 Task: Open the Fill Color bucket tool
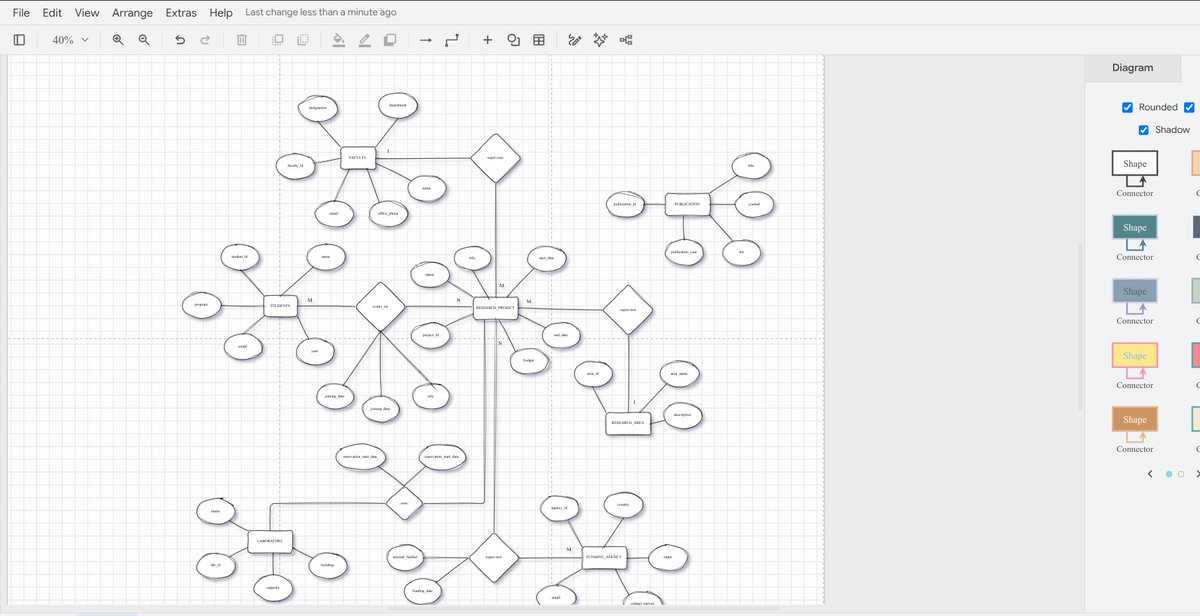coord(338,40)
